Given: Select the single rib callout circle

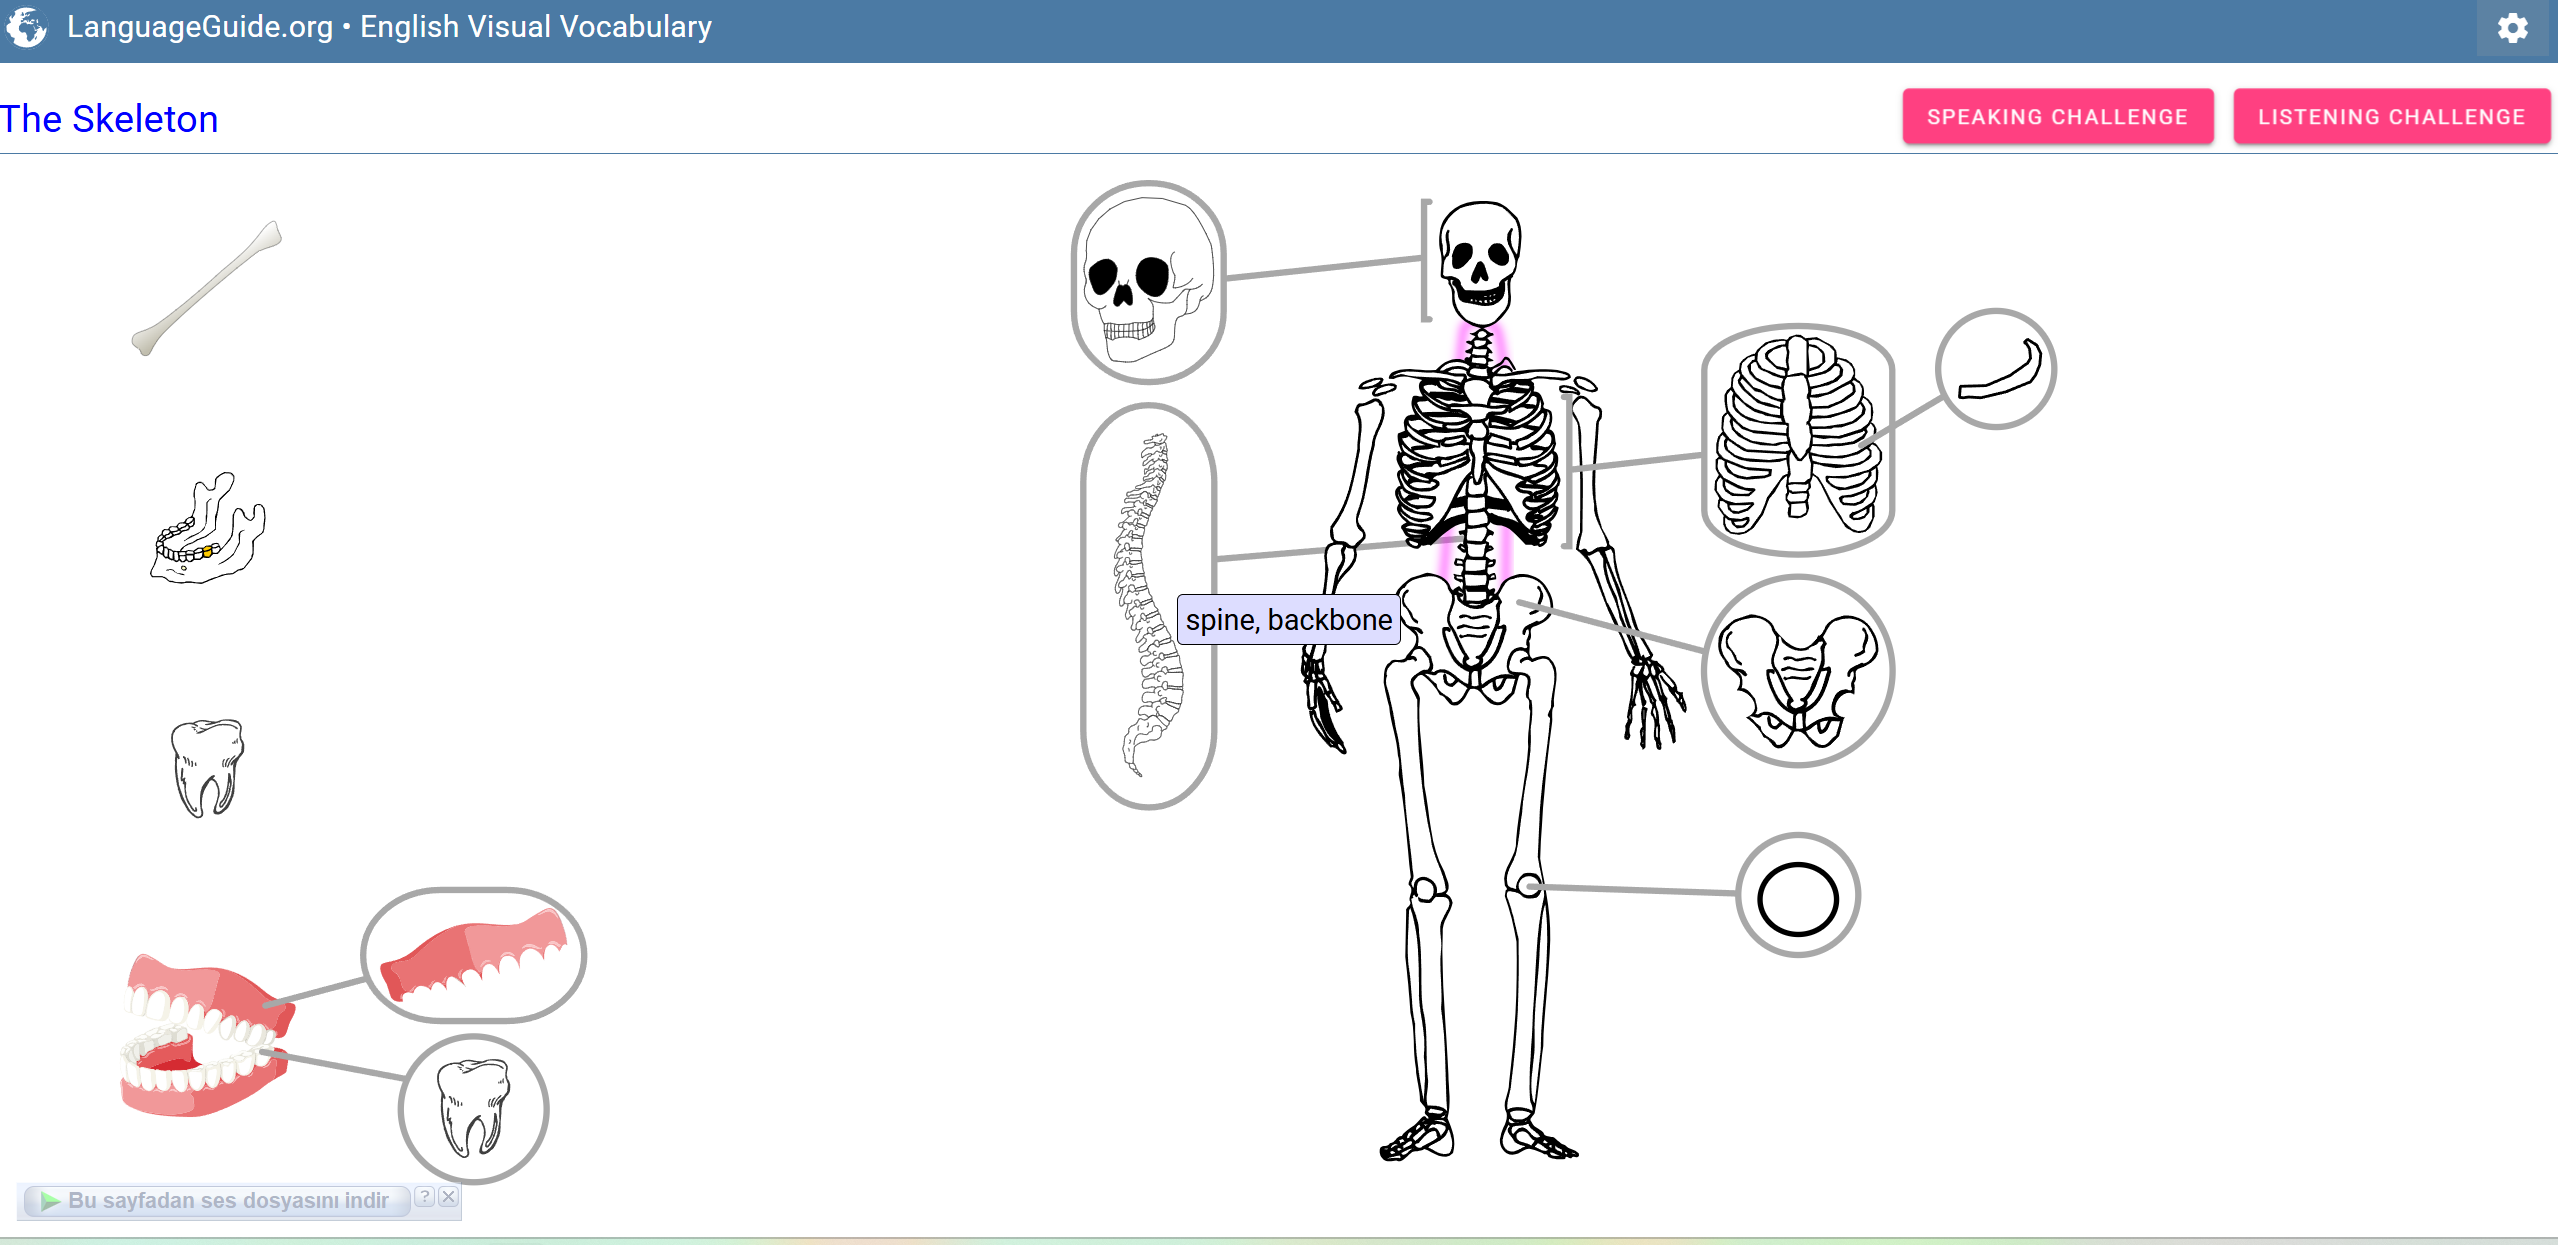Looking at the screenshot, I should pos(1995,369).
